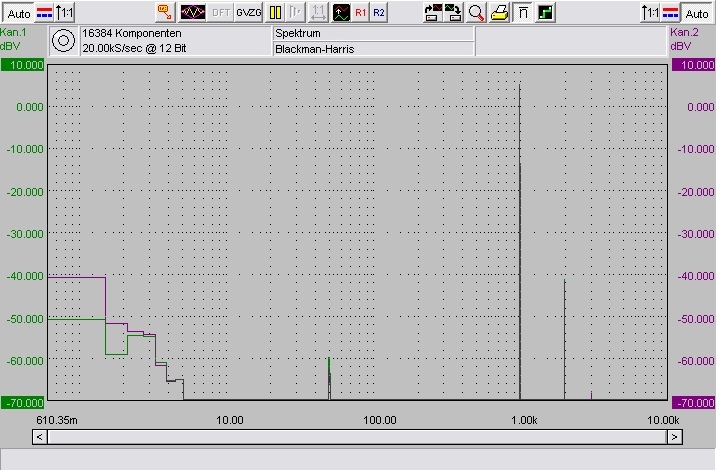Toggle the yellow pause bars button

tap(275, 13)
